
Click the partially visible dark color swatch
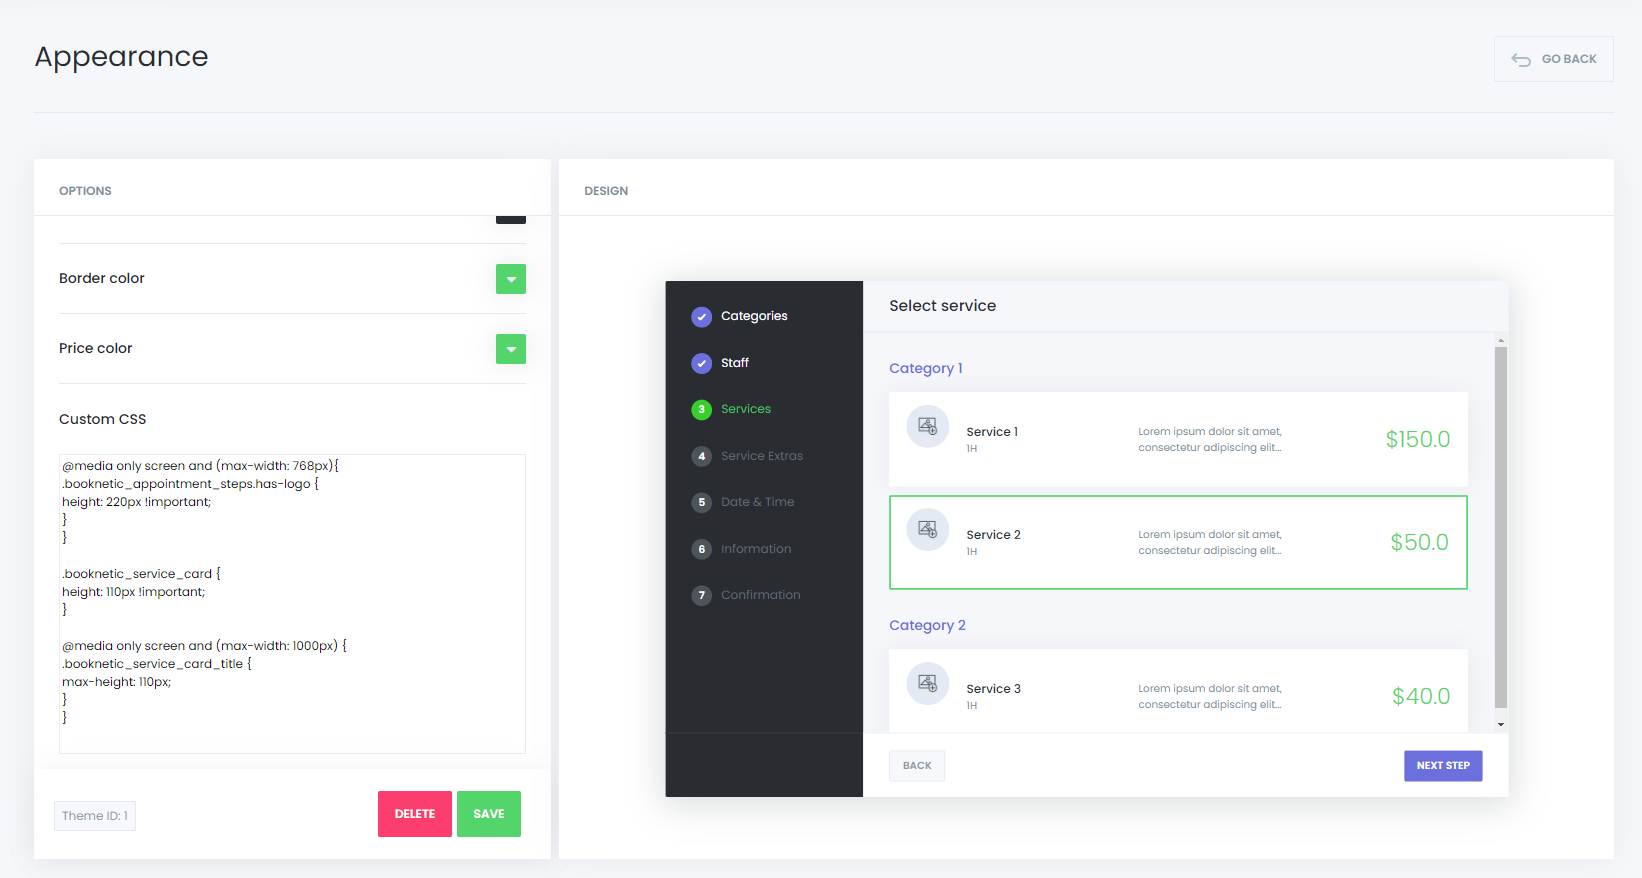coord(511,219)
